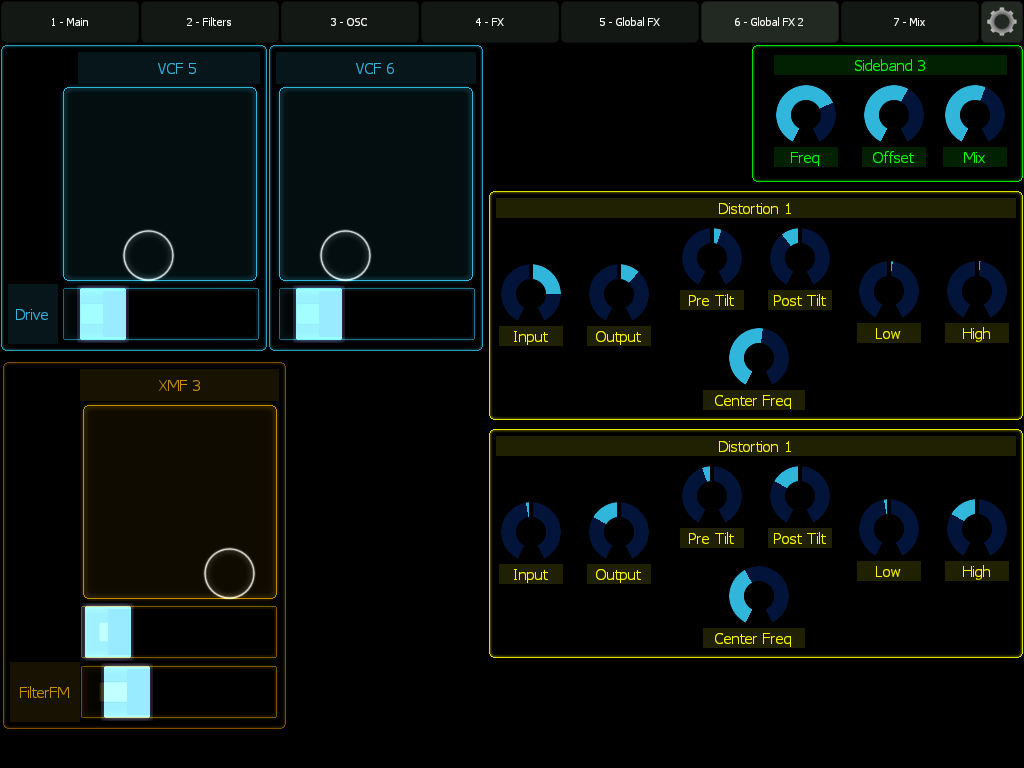Click the Sideband 3 Mix knob
The height and width of the screenshot is (768, 1024).
coord(974,114)
